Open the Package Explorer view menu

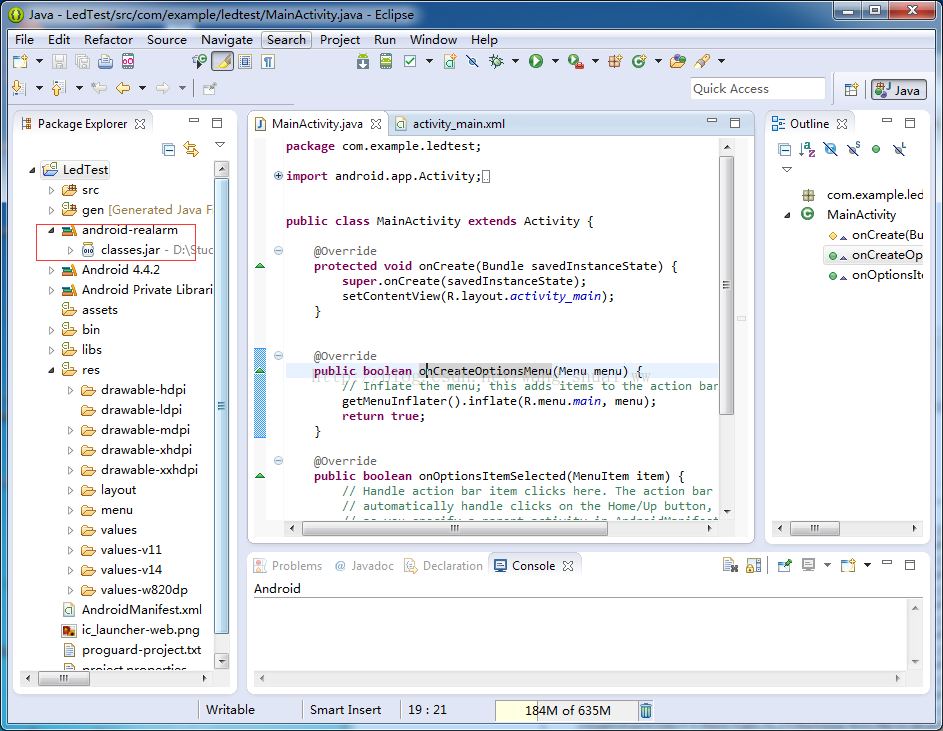point(220,145)
